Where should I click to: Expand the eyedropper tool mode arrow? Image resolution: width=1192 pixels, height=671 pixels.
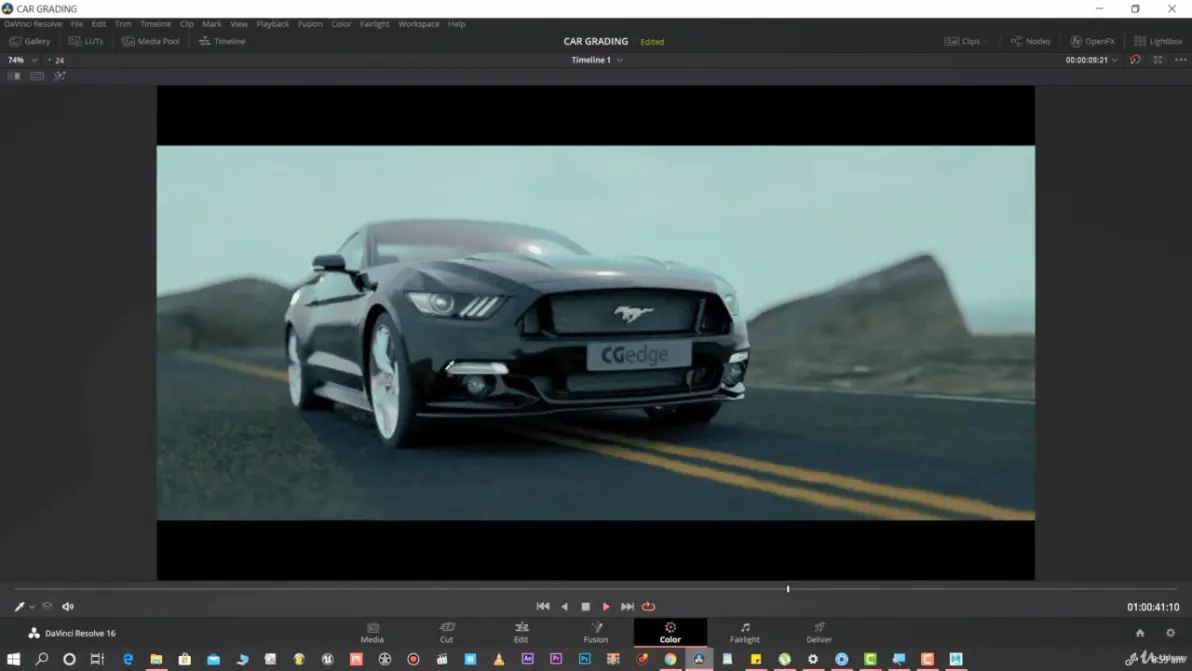pos(32,607)
